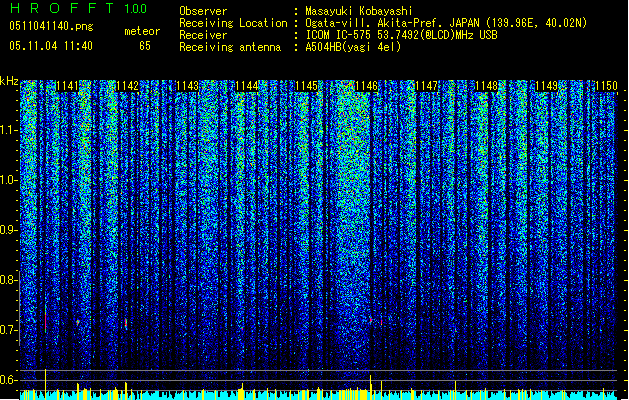Click the time marker 1147
Image resolution: width=629 pixels, height=400 pixels.
click(426, 86)
